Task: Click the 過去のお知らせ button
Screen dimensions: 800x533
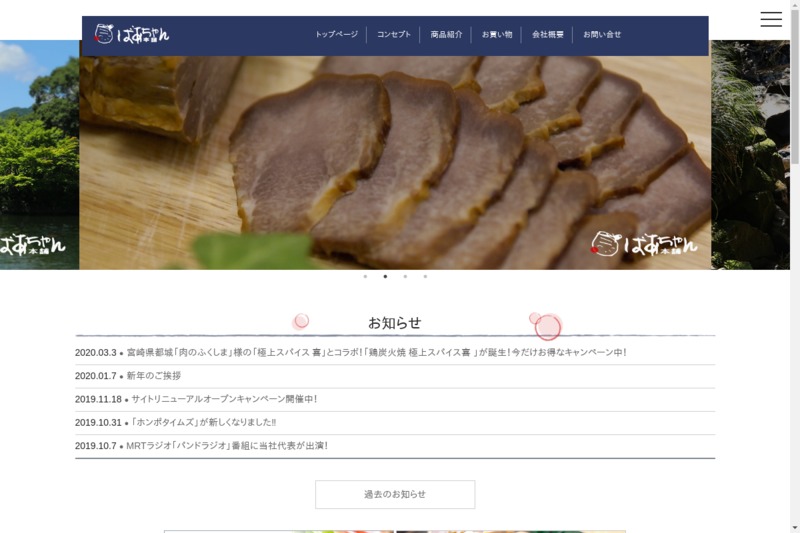Action: (x=395, y=494)
